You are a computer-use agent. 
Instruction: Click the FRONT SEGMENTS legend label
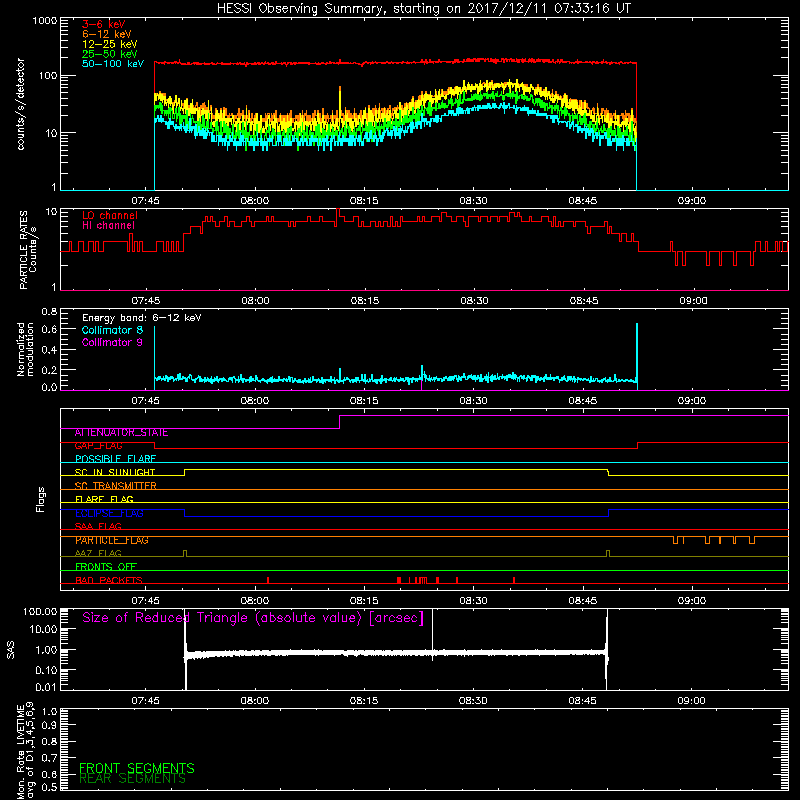click(x=137, y=768)
